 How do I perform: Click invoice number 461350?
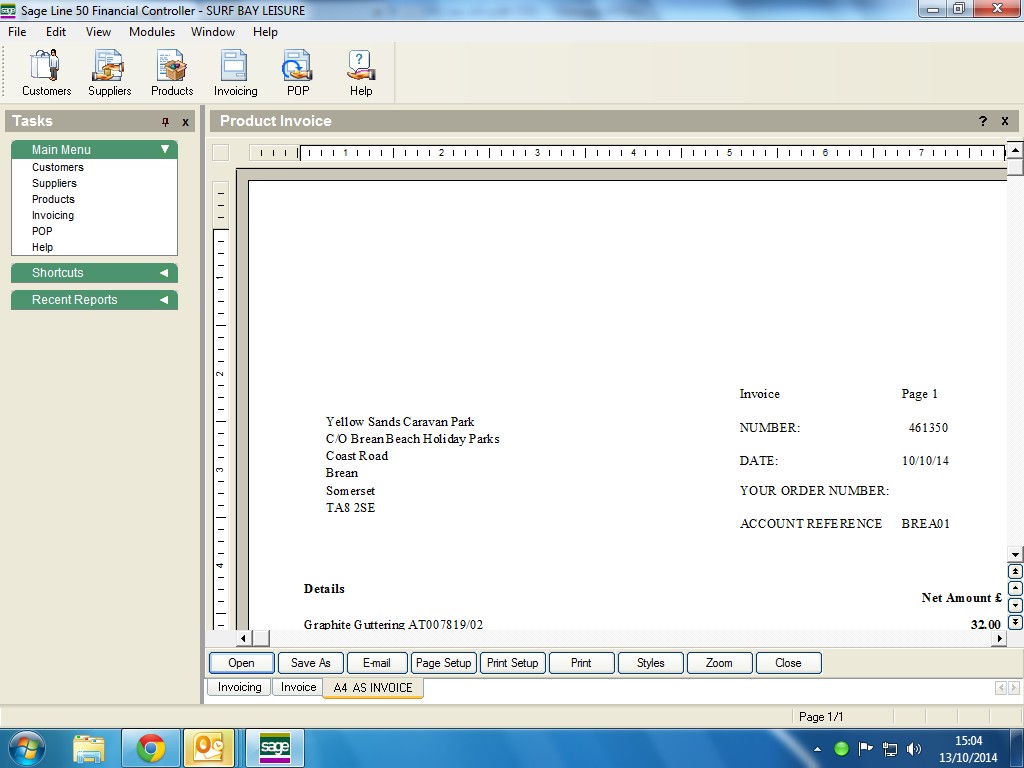click(x=928, y=428)
